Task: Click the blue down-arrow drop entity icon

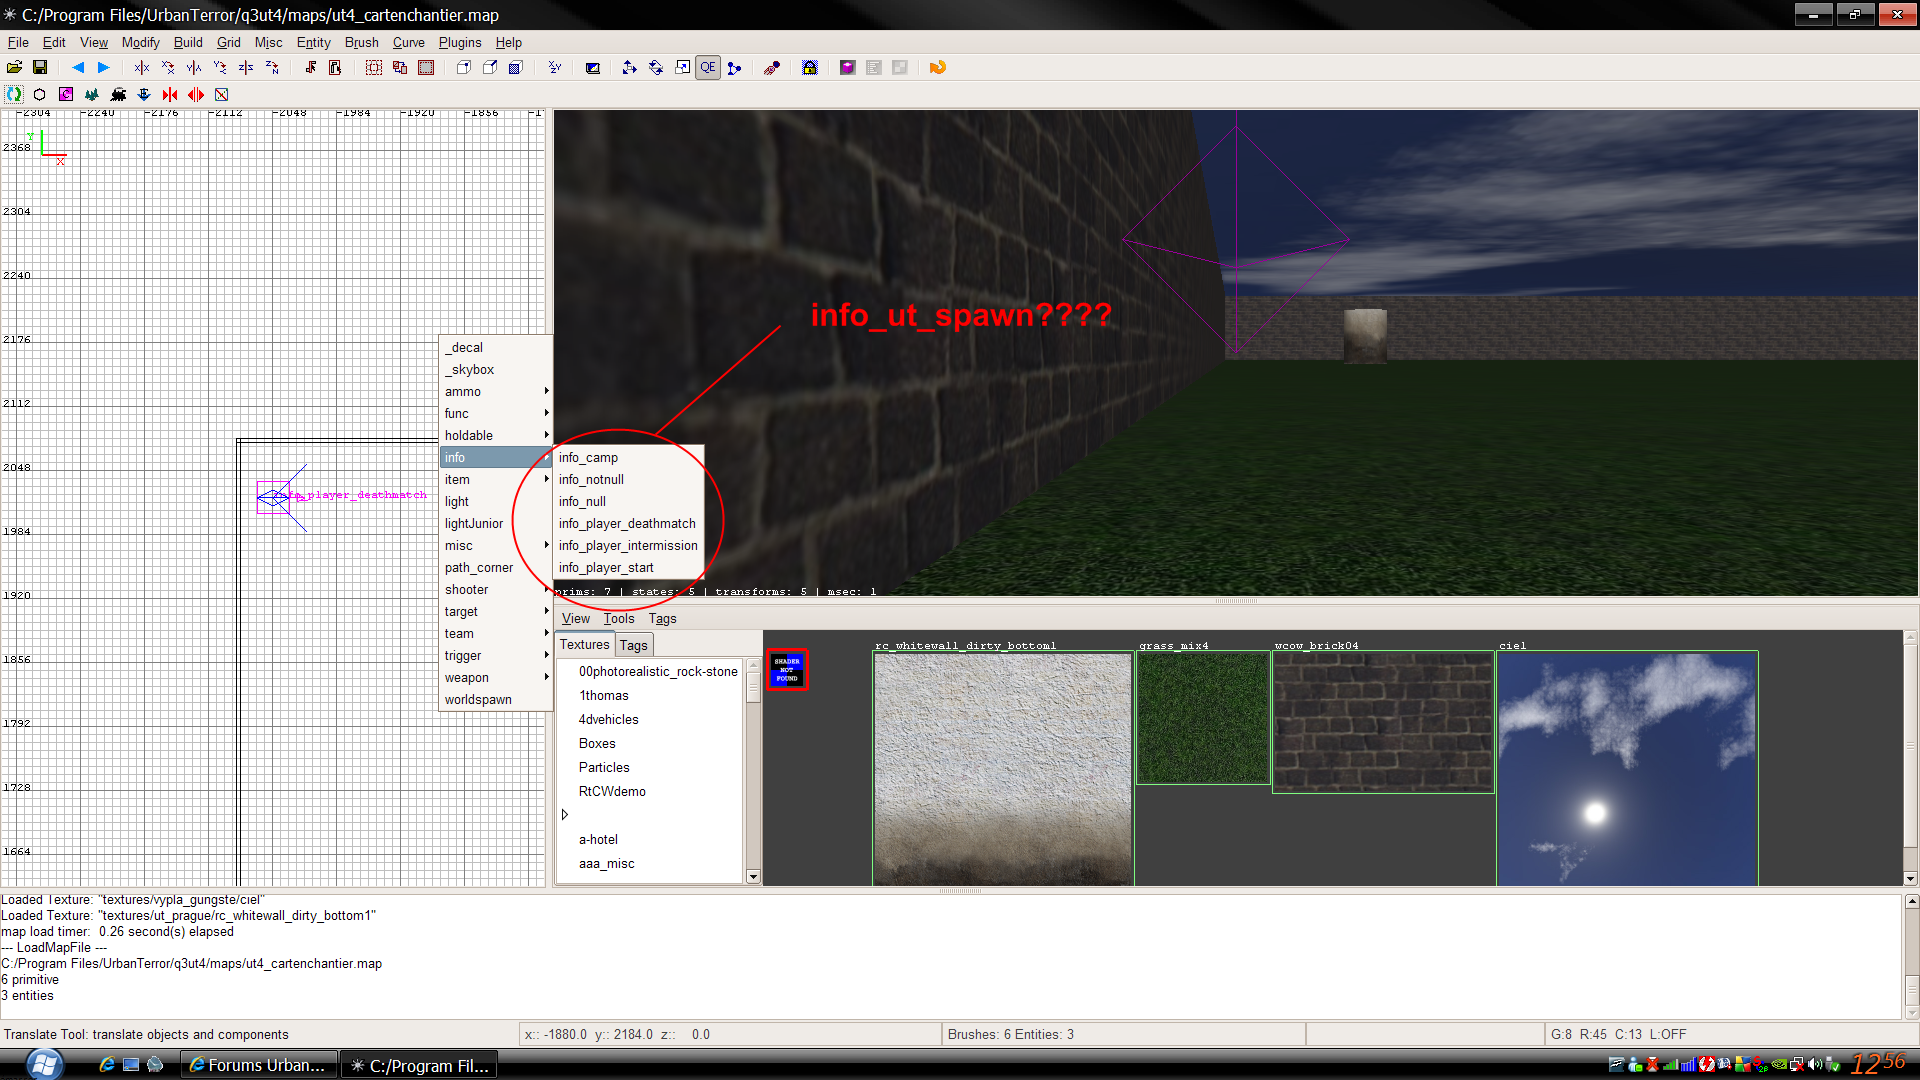Action: coord(144,94)
